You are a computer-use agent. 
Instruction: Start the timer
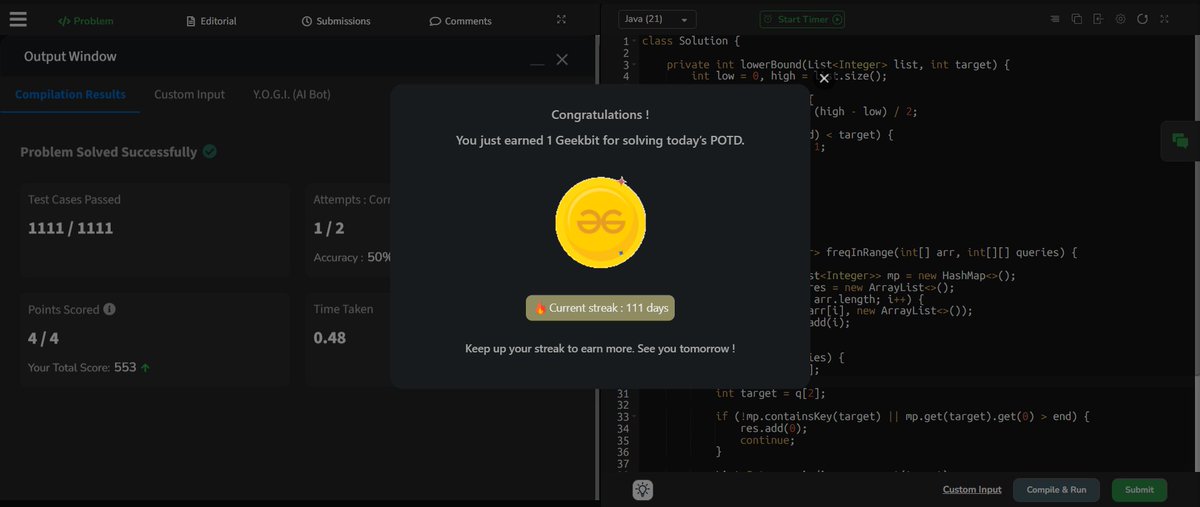(x=802, y=19)
